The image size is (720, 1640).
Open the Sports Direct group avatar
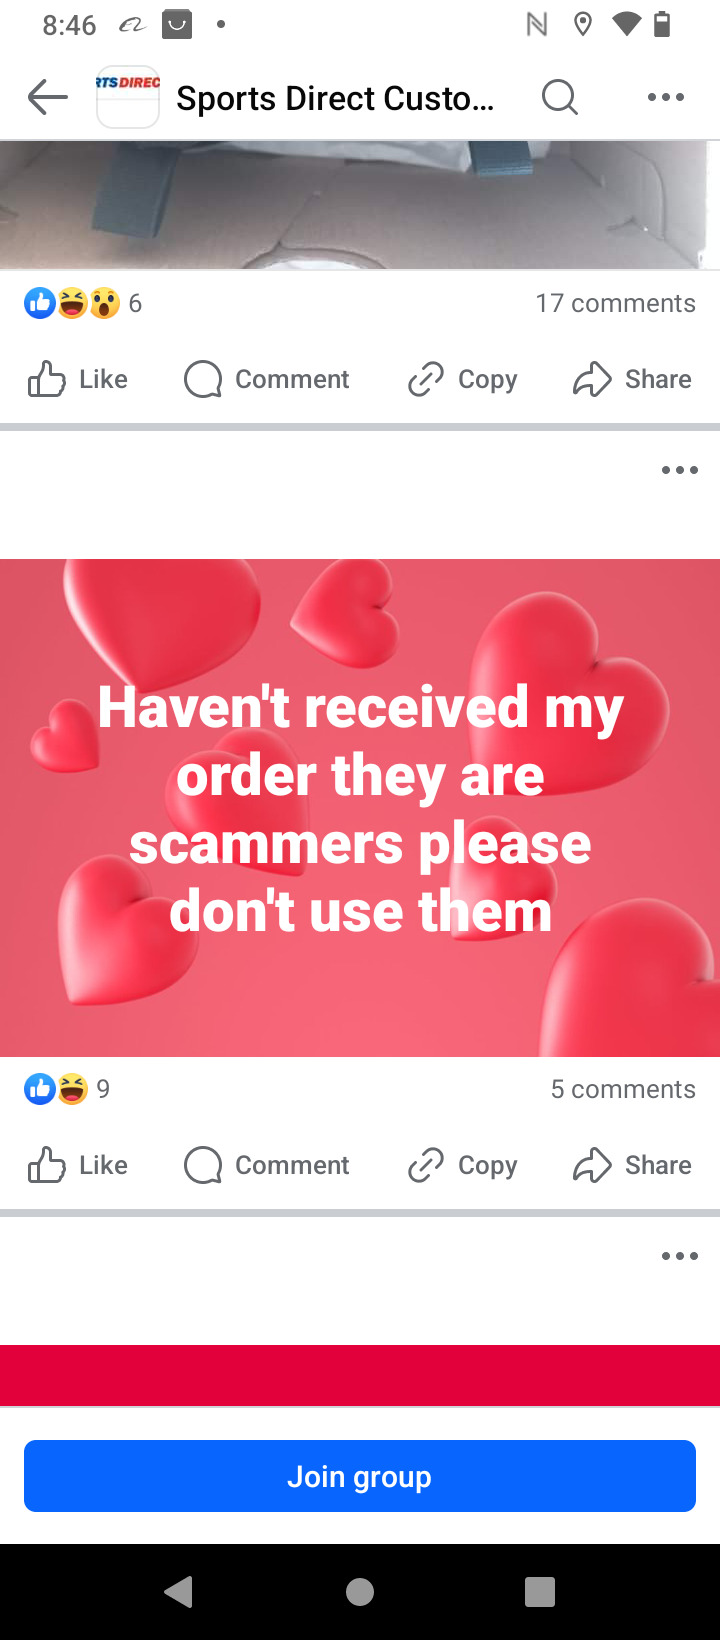point(128,97)
